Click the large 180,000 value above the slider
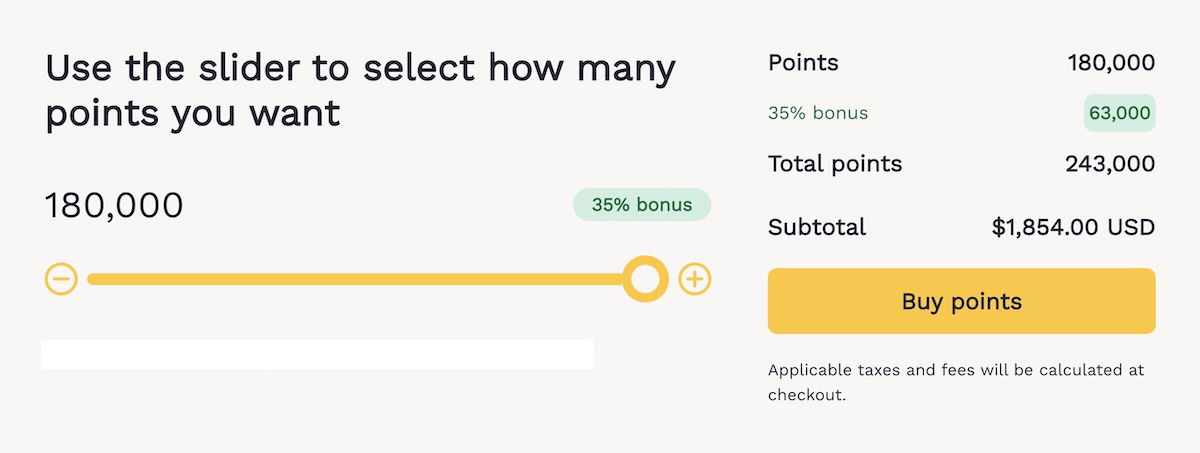Viewport: 1200px width, 453px height. (114, 205)
